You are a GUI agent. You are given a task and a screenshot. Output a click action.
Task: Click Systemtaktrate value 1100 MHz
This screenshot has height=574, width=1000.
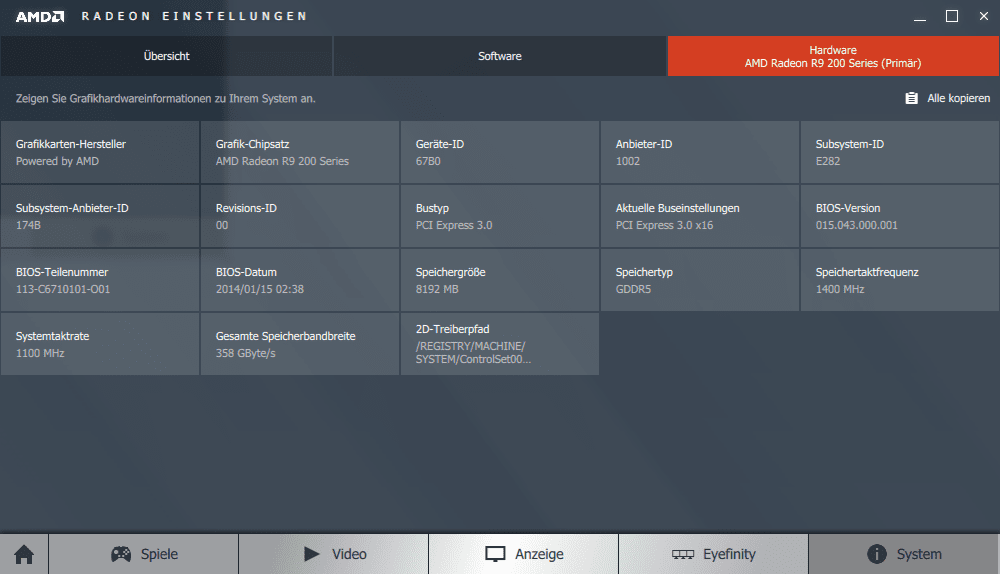point(40,353)
